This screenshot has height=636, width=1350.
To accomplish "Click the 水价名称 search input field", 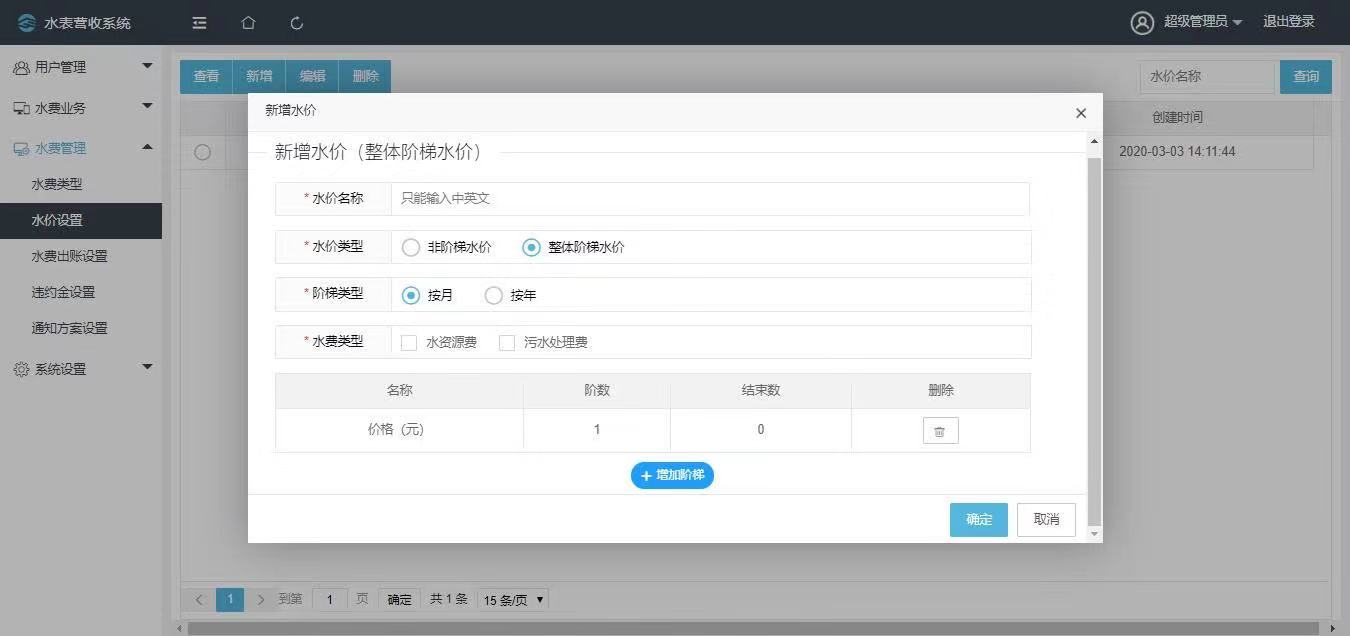I will [x=1206, y=76].
